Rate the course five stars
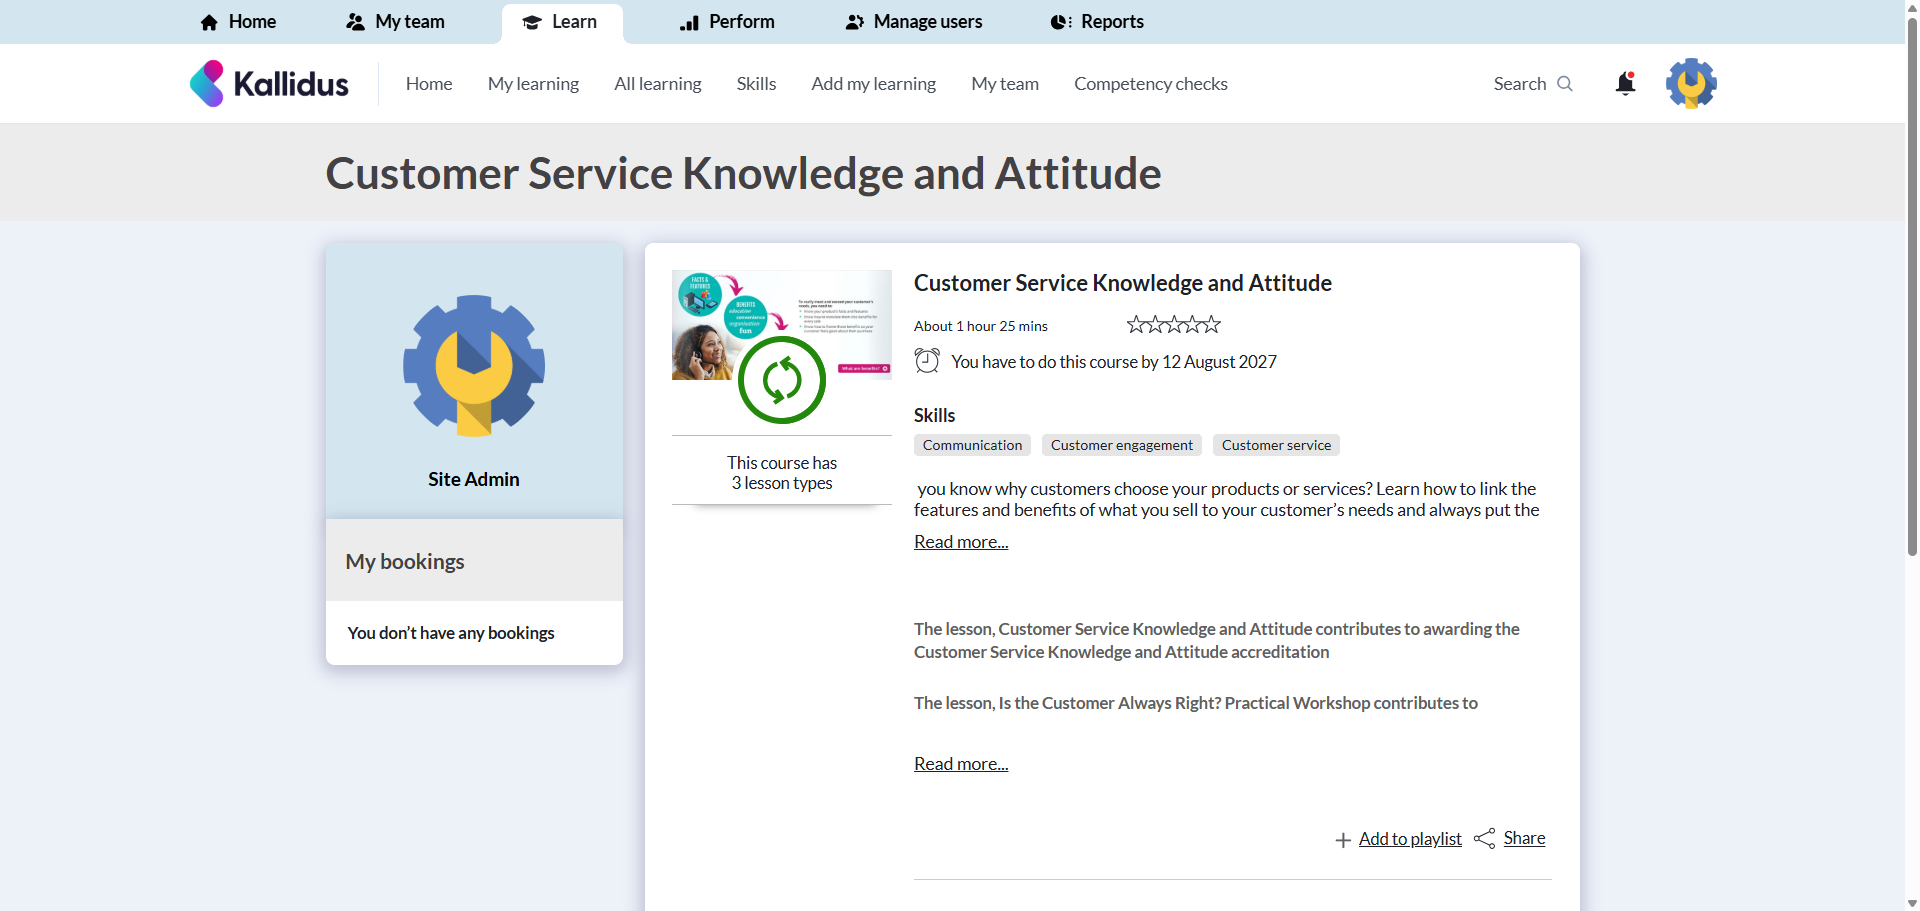The height and width of the screenshot is (911, 1920). [1212, 325]
